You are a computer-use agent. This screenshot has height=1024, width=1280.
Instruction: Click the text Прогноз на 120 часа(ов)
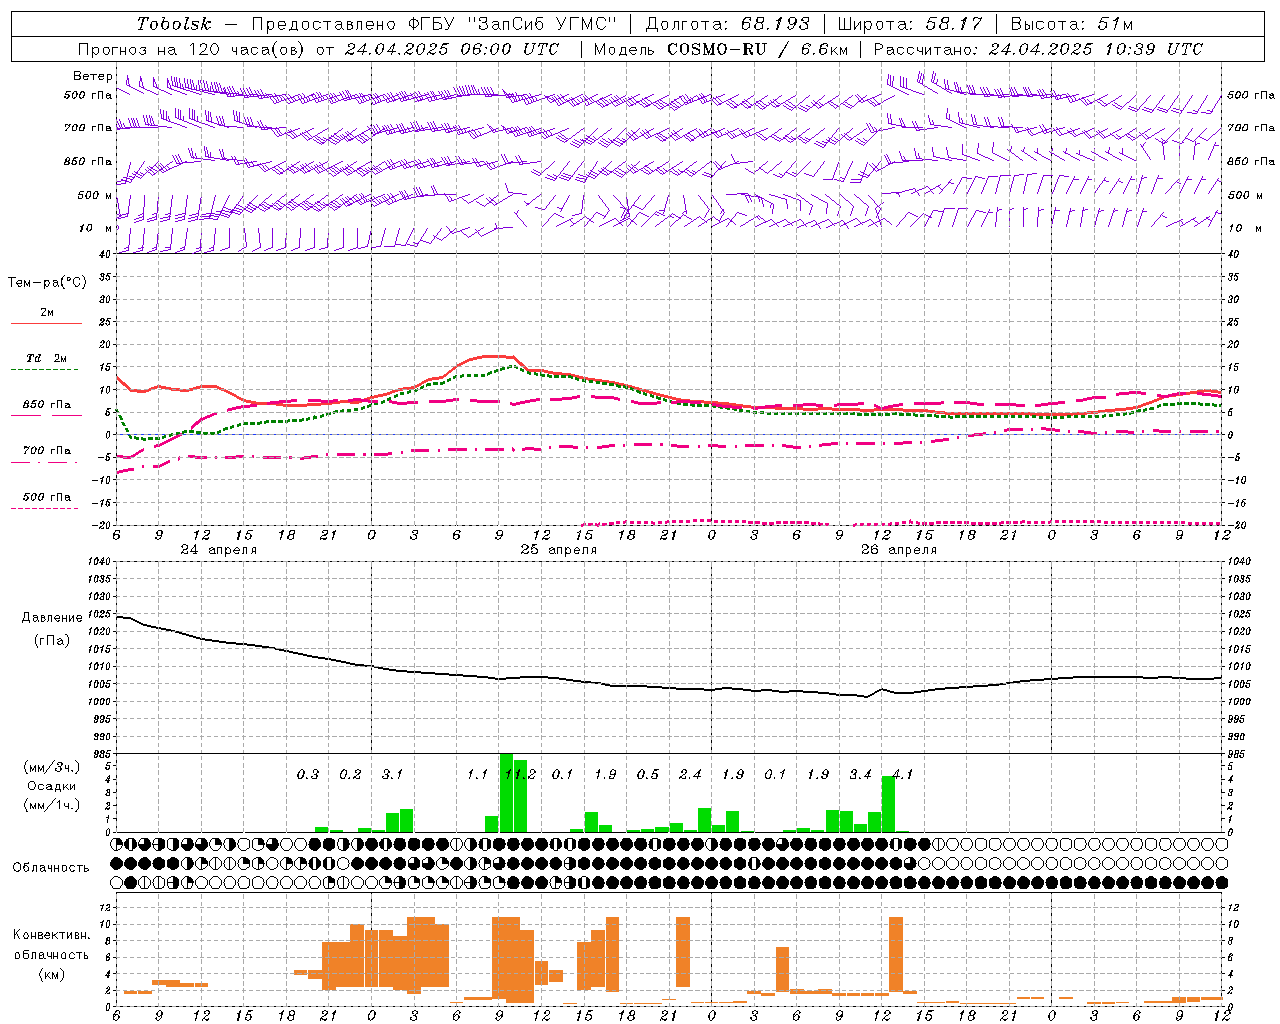(x=192, y=49)
